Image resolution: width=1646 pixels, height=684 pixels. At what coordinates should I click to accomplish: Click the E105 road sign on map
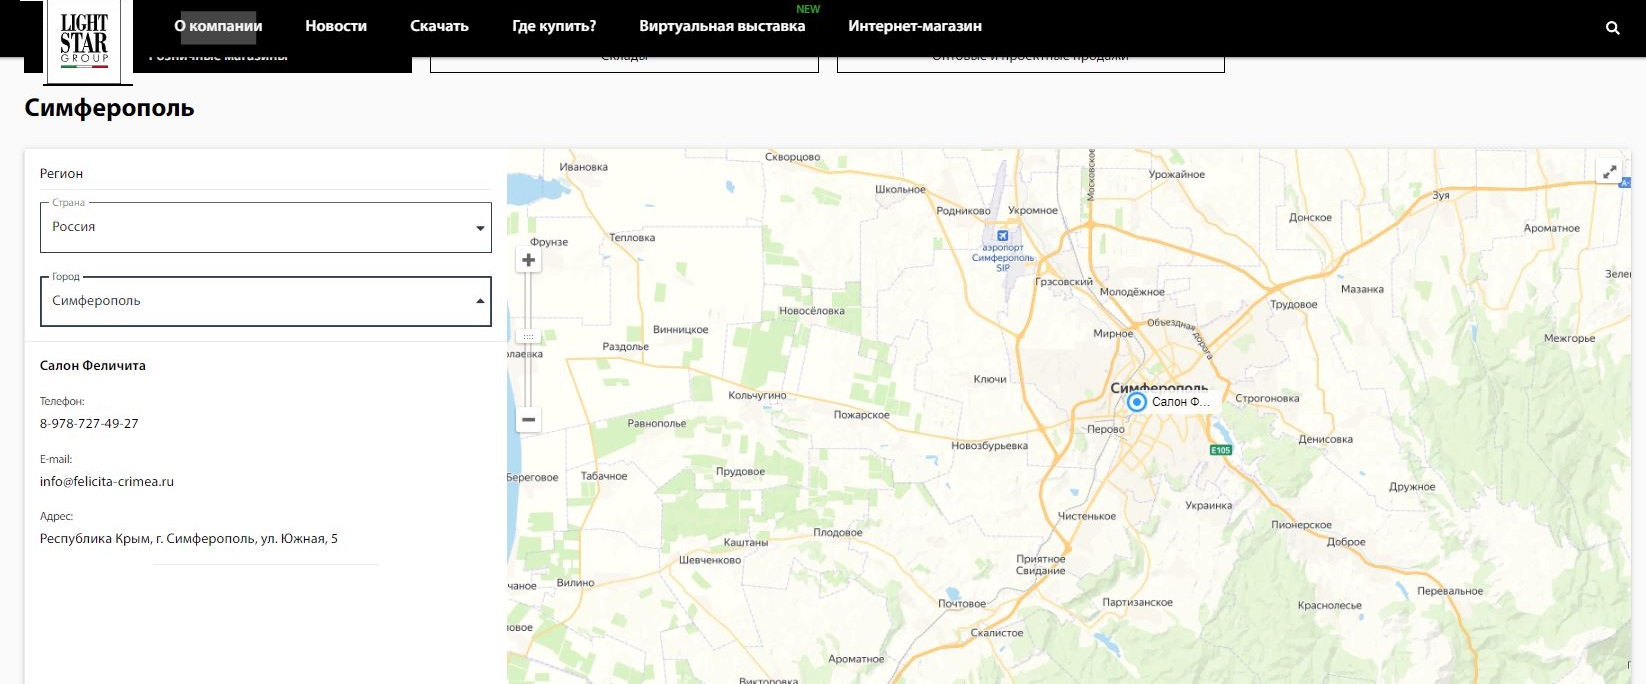click(x=1221, y=450)
